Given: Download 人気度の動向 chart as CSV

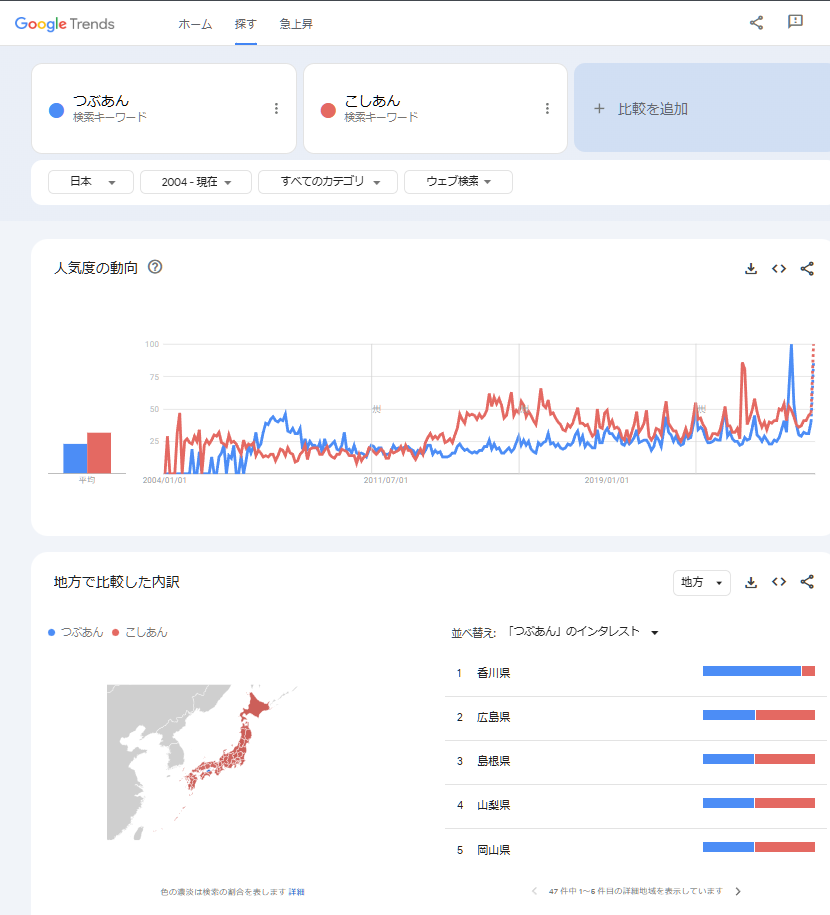Looking at the screenshot, I should tap(751, 268).
